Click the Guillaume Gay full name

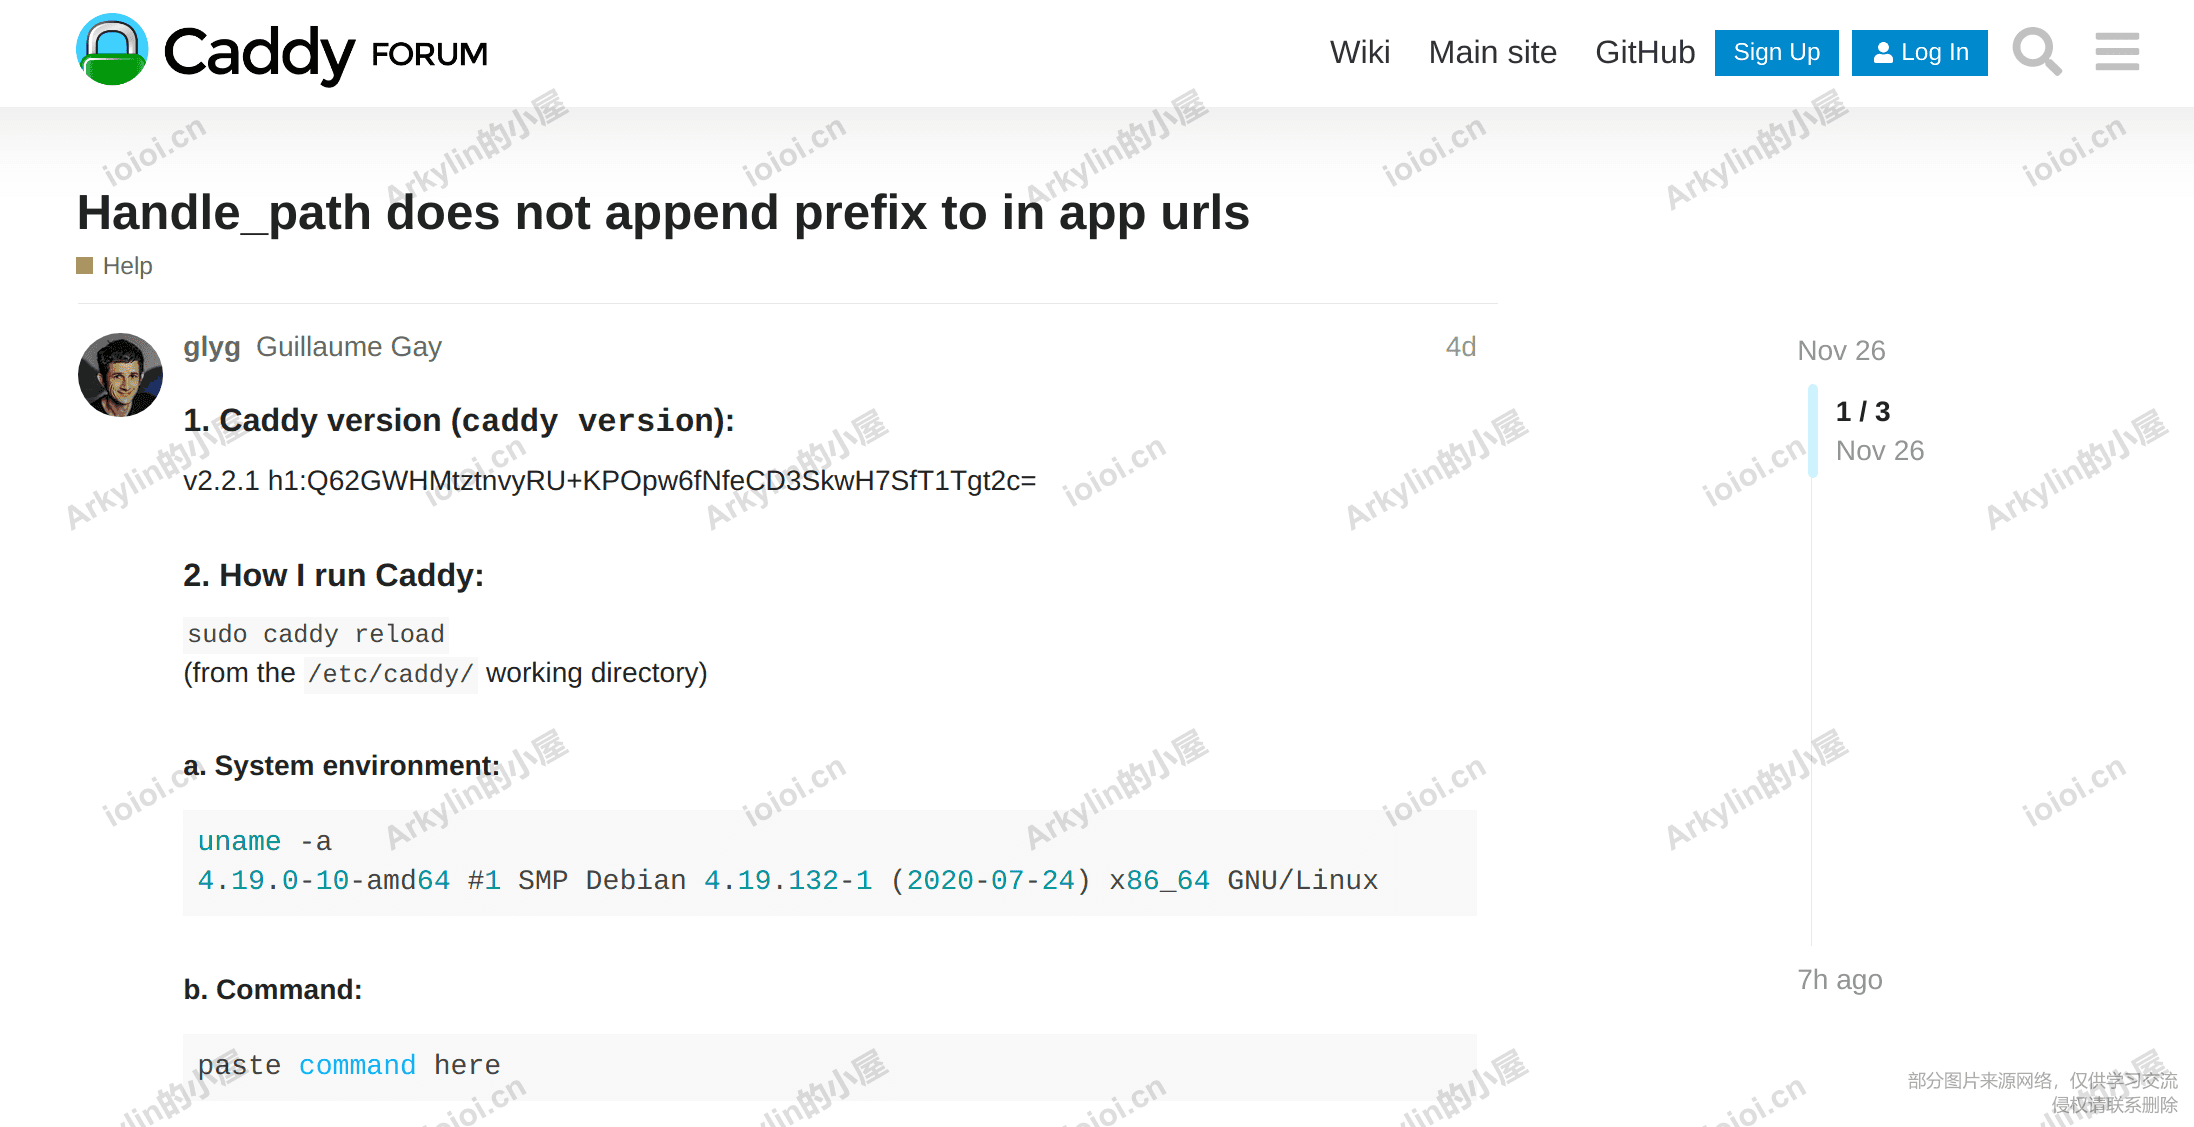point(349,347)
